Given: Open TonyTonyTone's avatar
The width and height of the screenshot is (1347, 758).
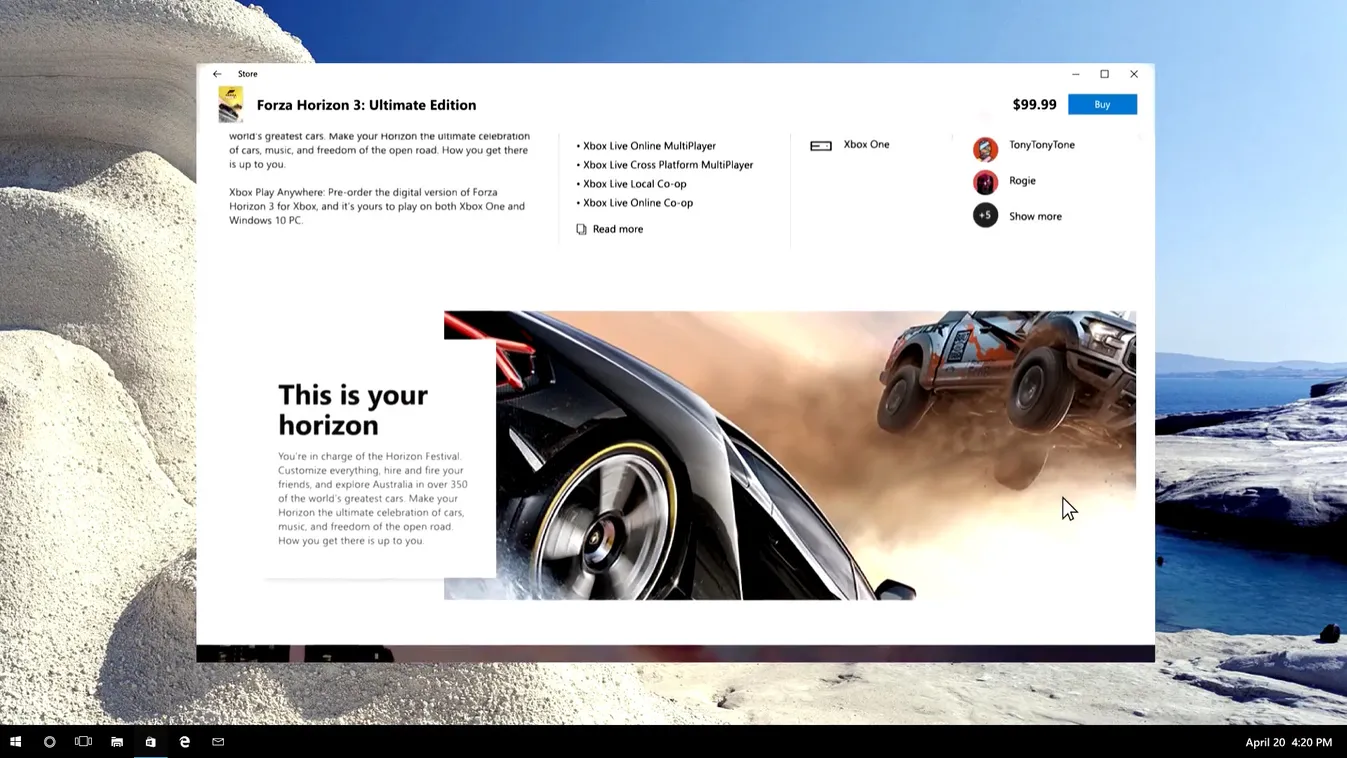Looking at the screenshot, I should (x=985, y=149).
